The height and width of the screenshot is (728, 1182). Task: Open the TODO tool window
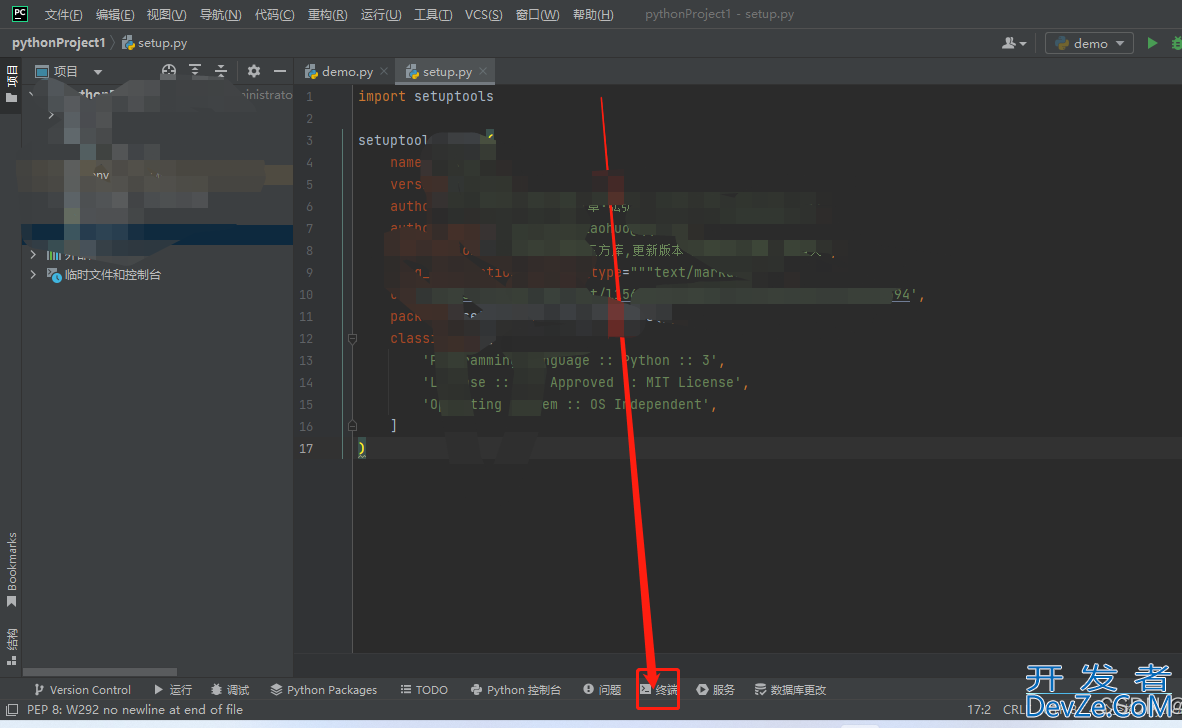(x=424, y=690)
